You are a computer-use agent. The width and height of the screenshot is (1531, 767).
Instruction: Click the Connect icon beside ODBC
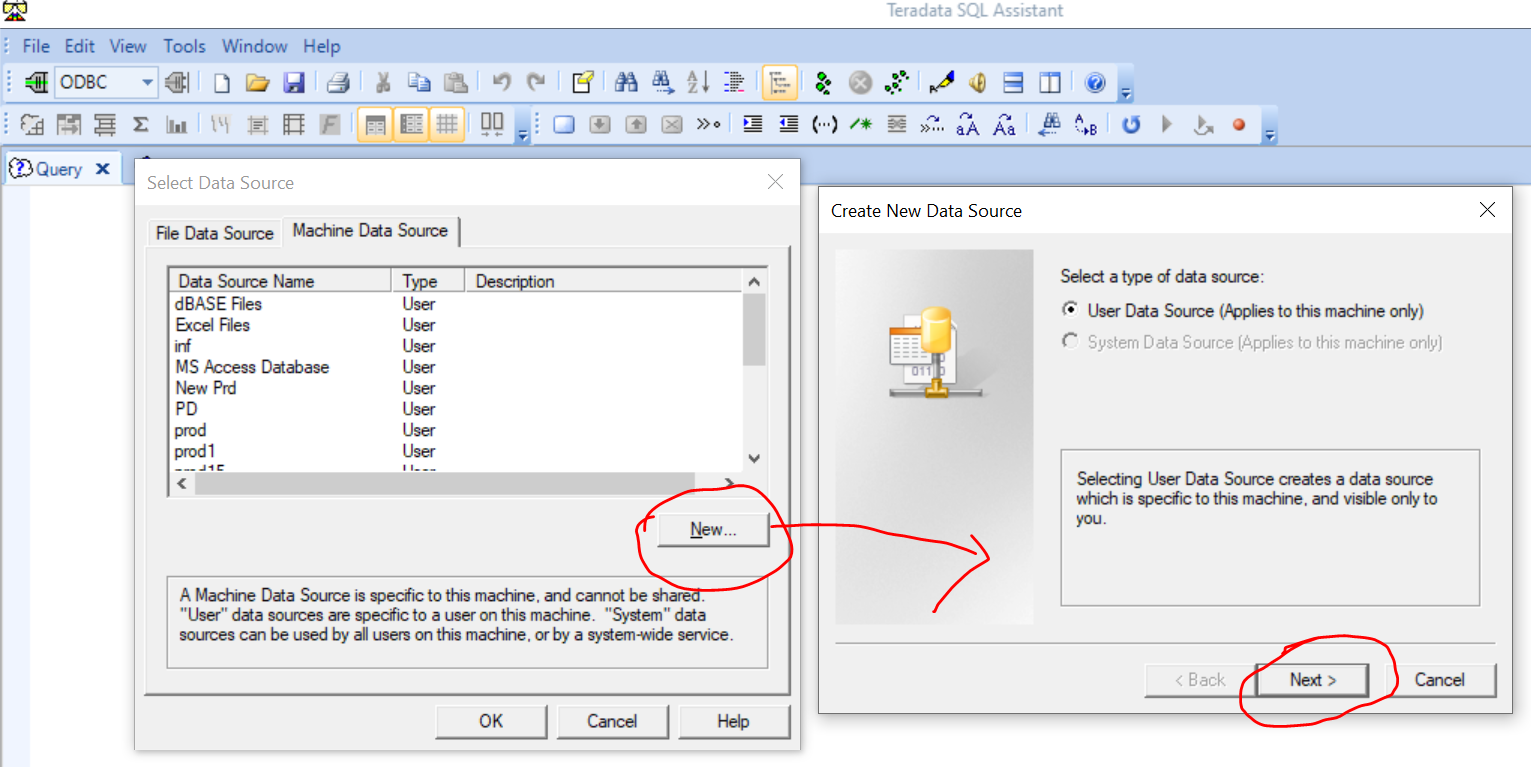click(36, 83)
